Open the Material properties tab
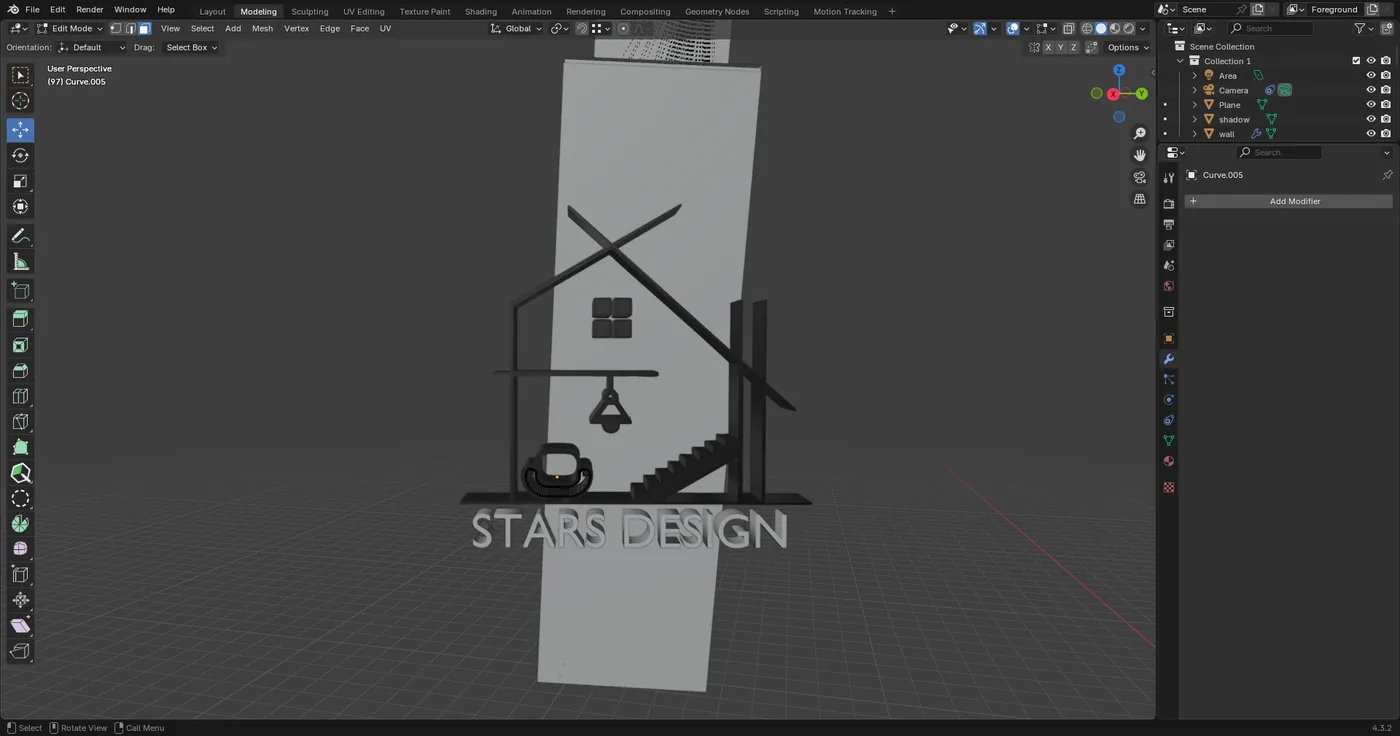Image resolution: width=1400 pixels, height=736 pixels. [1168, 461]
